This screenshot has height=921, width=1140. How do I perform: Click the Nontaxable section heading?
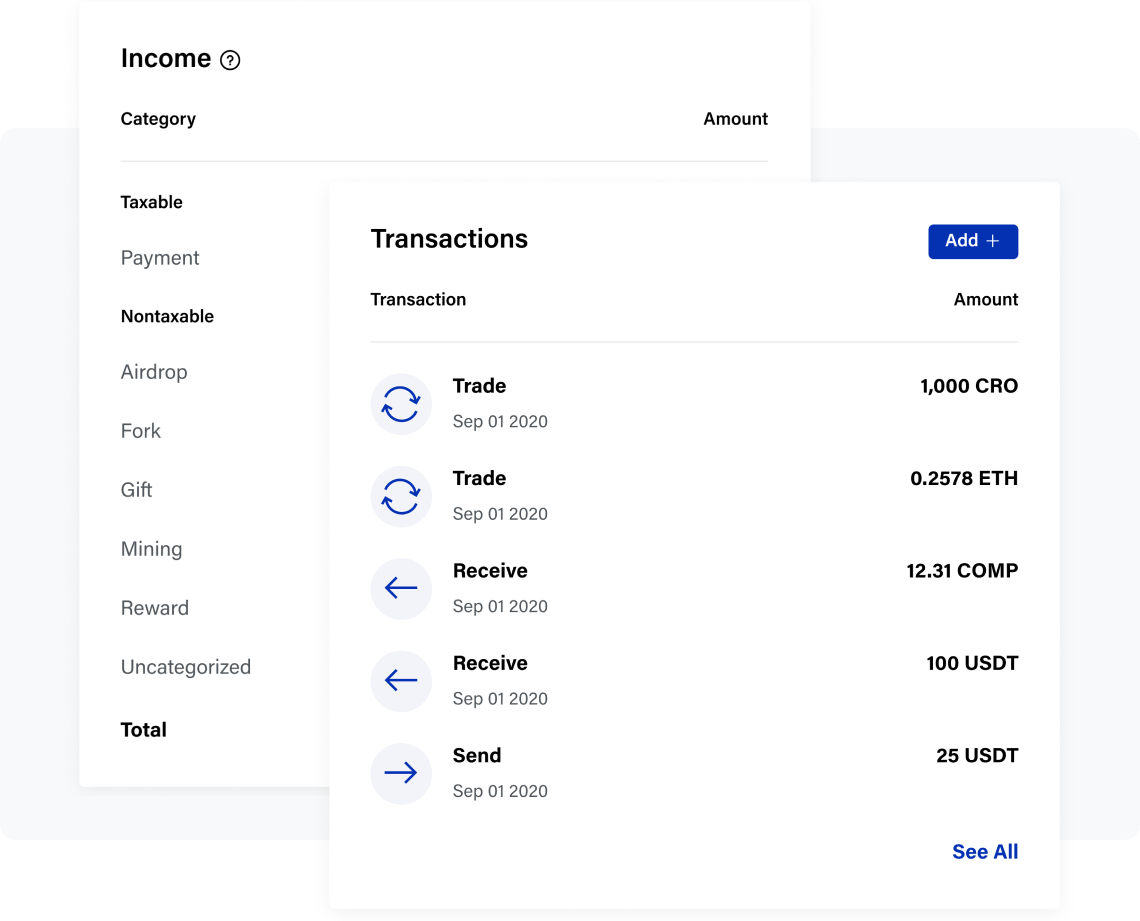pos(167,316)
